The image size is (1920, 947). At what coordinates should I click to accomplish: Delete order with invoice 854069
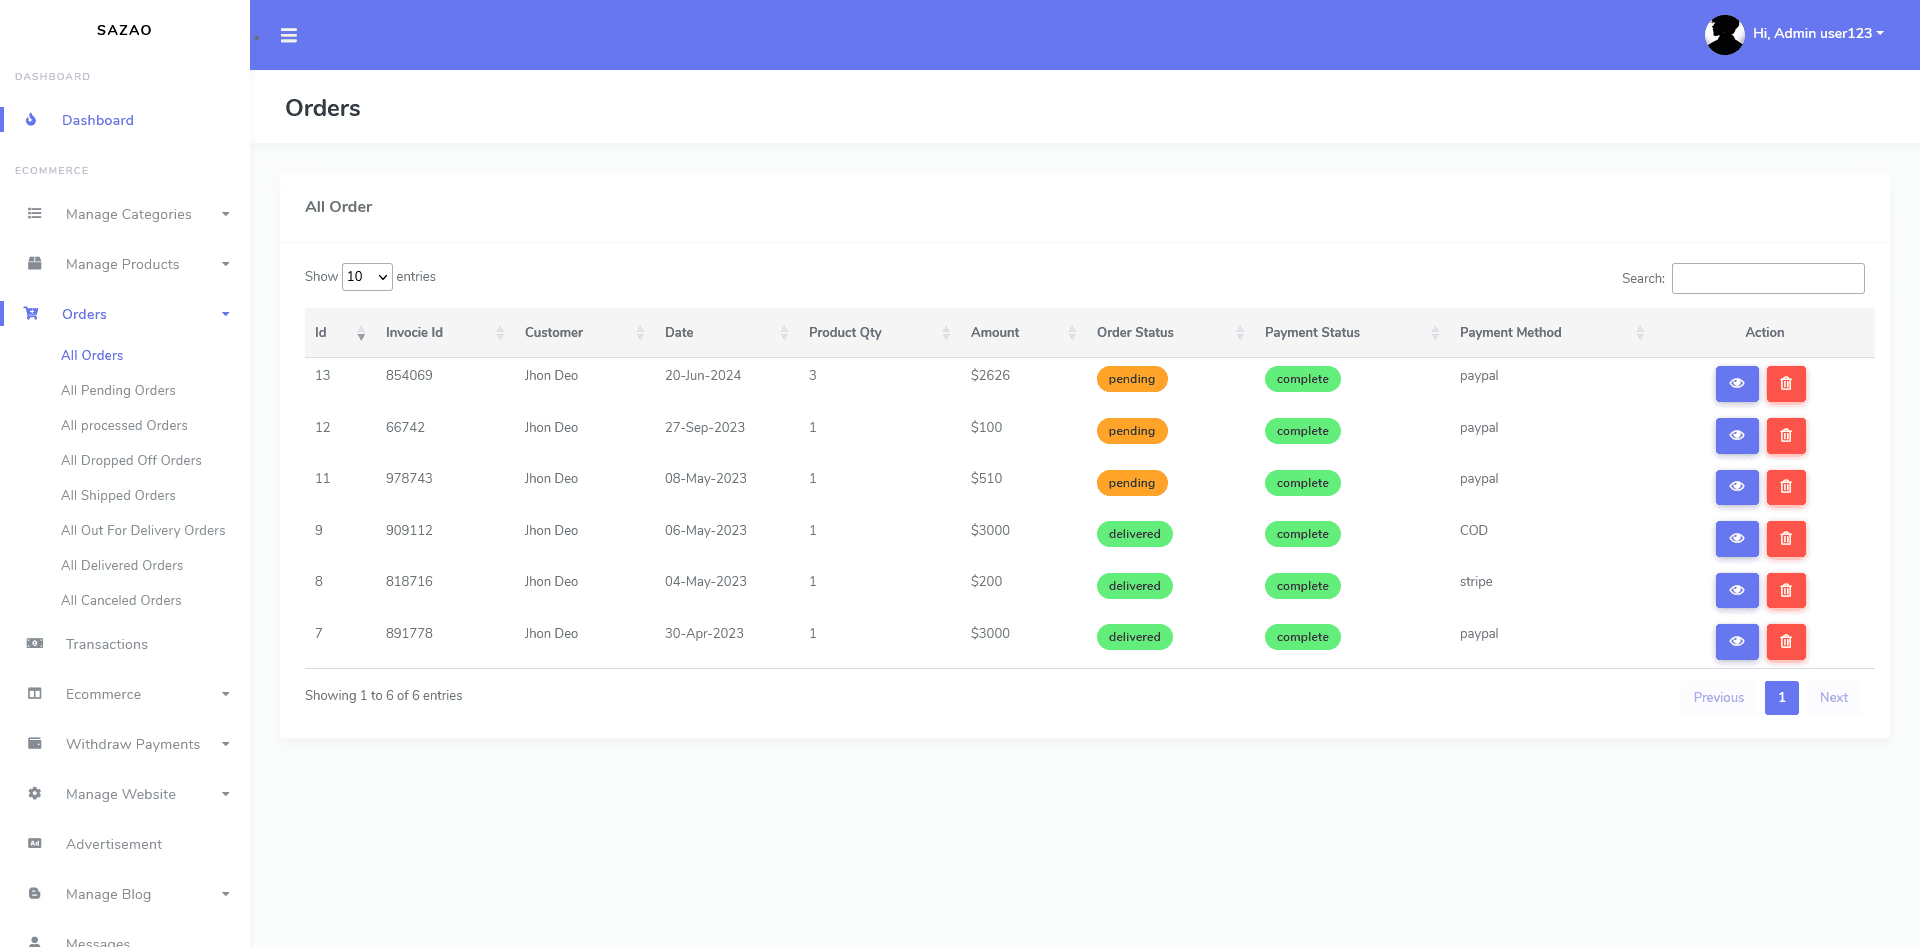pos(1785,384)
